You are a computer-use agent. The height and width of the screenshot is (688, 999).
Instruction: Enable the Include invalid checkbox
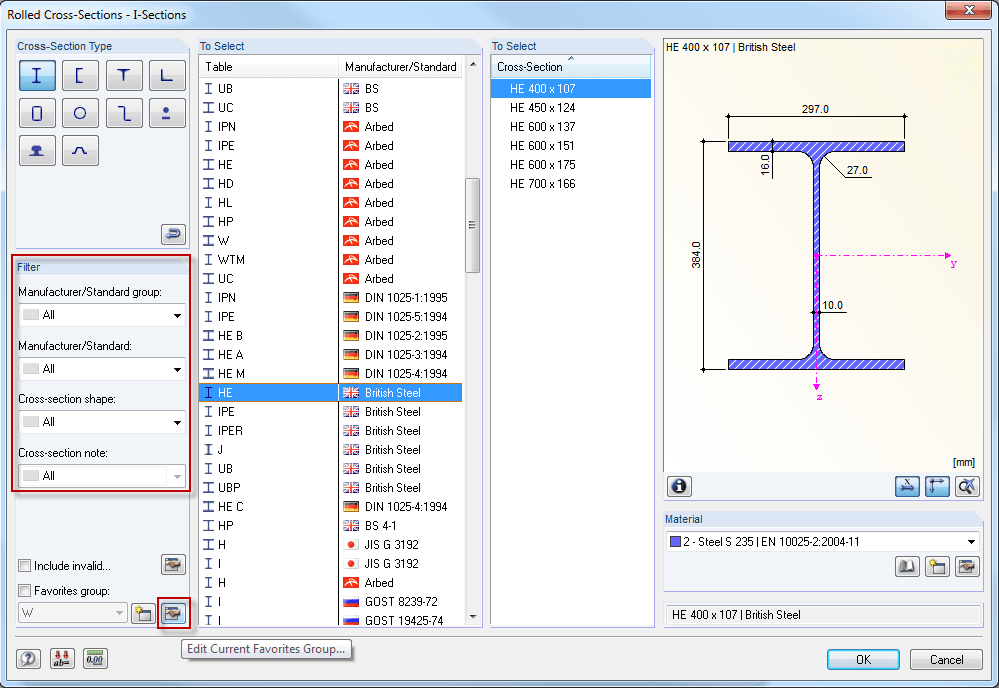(27, 565)
